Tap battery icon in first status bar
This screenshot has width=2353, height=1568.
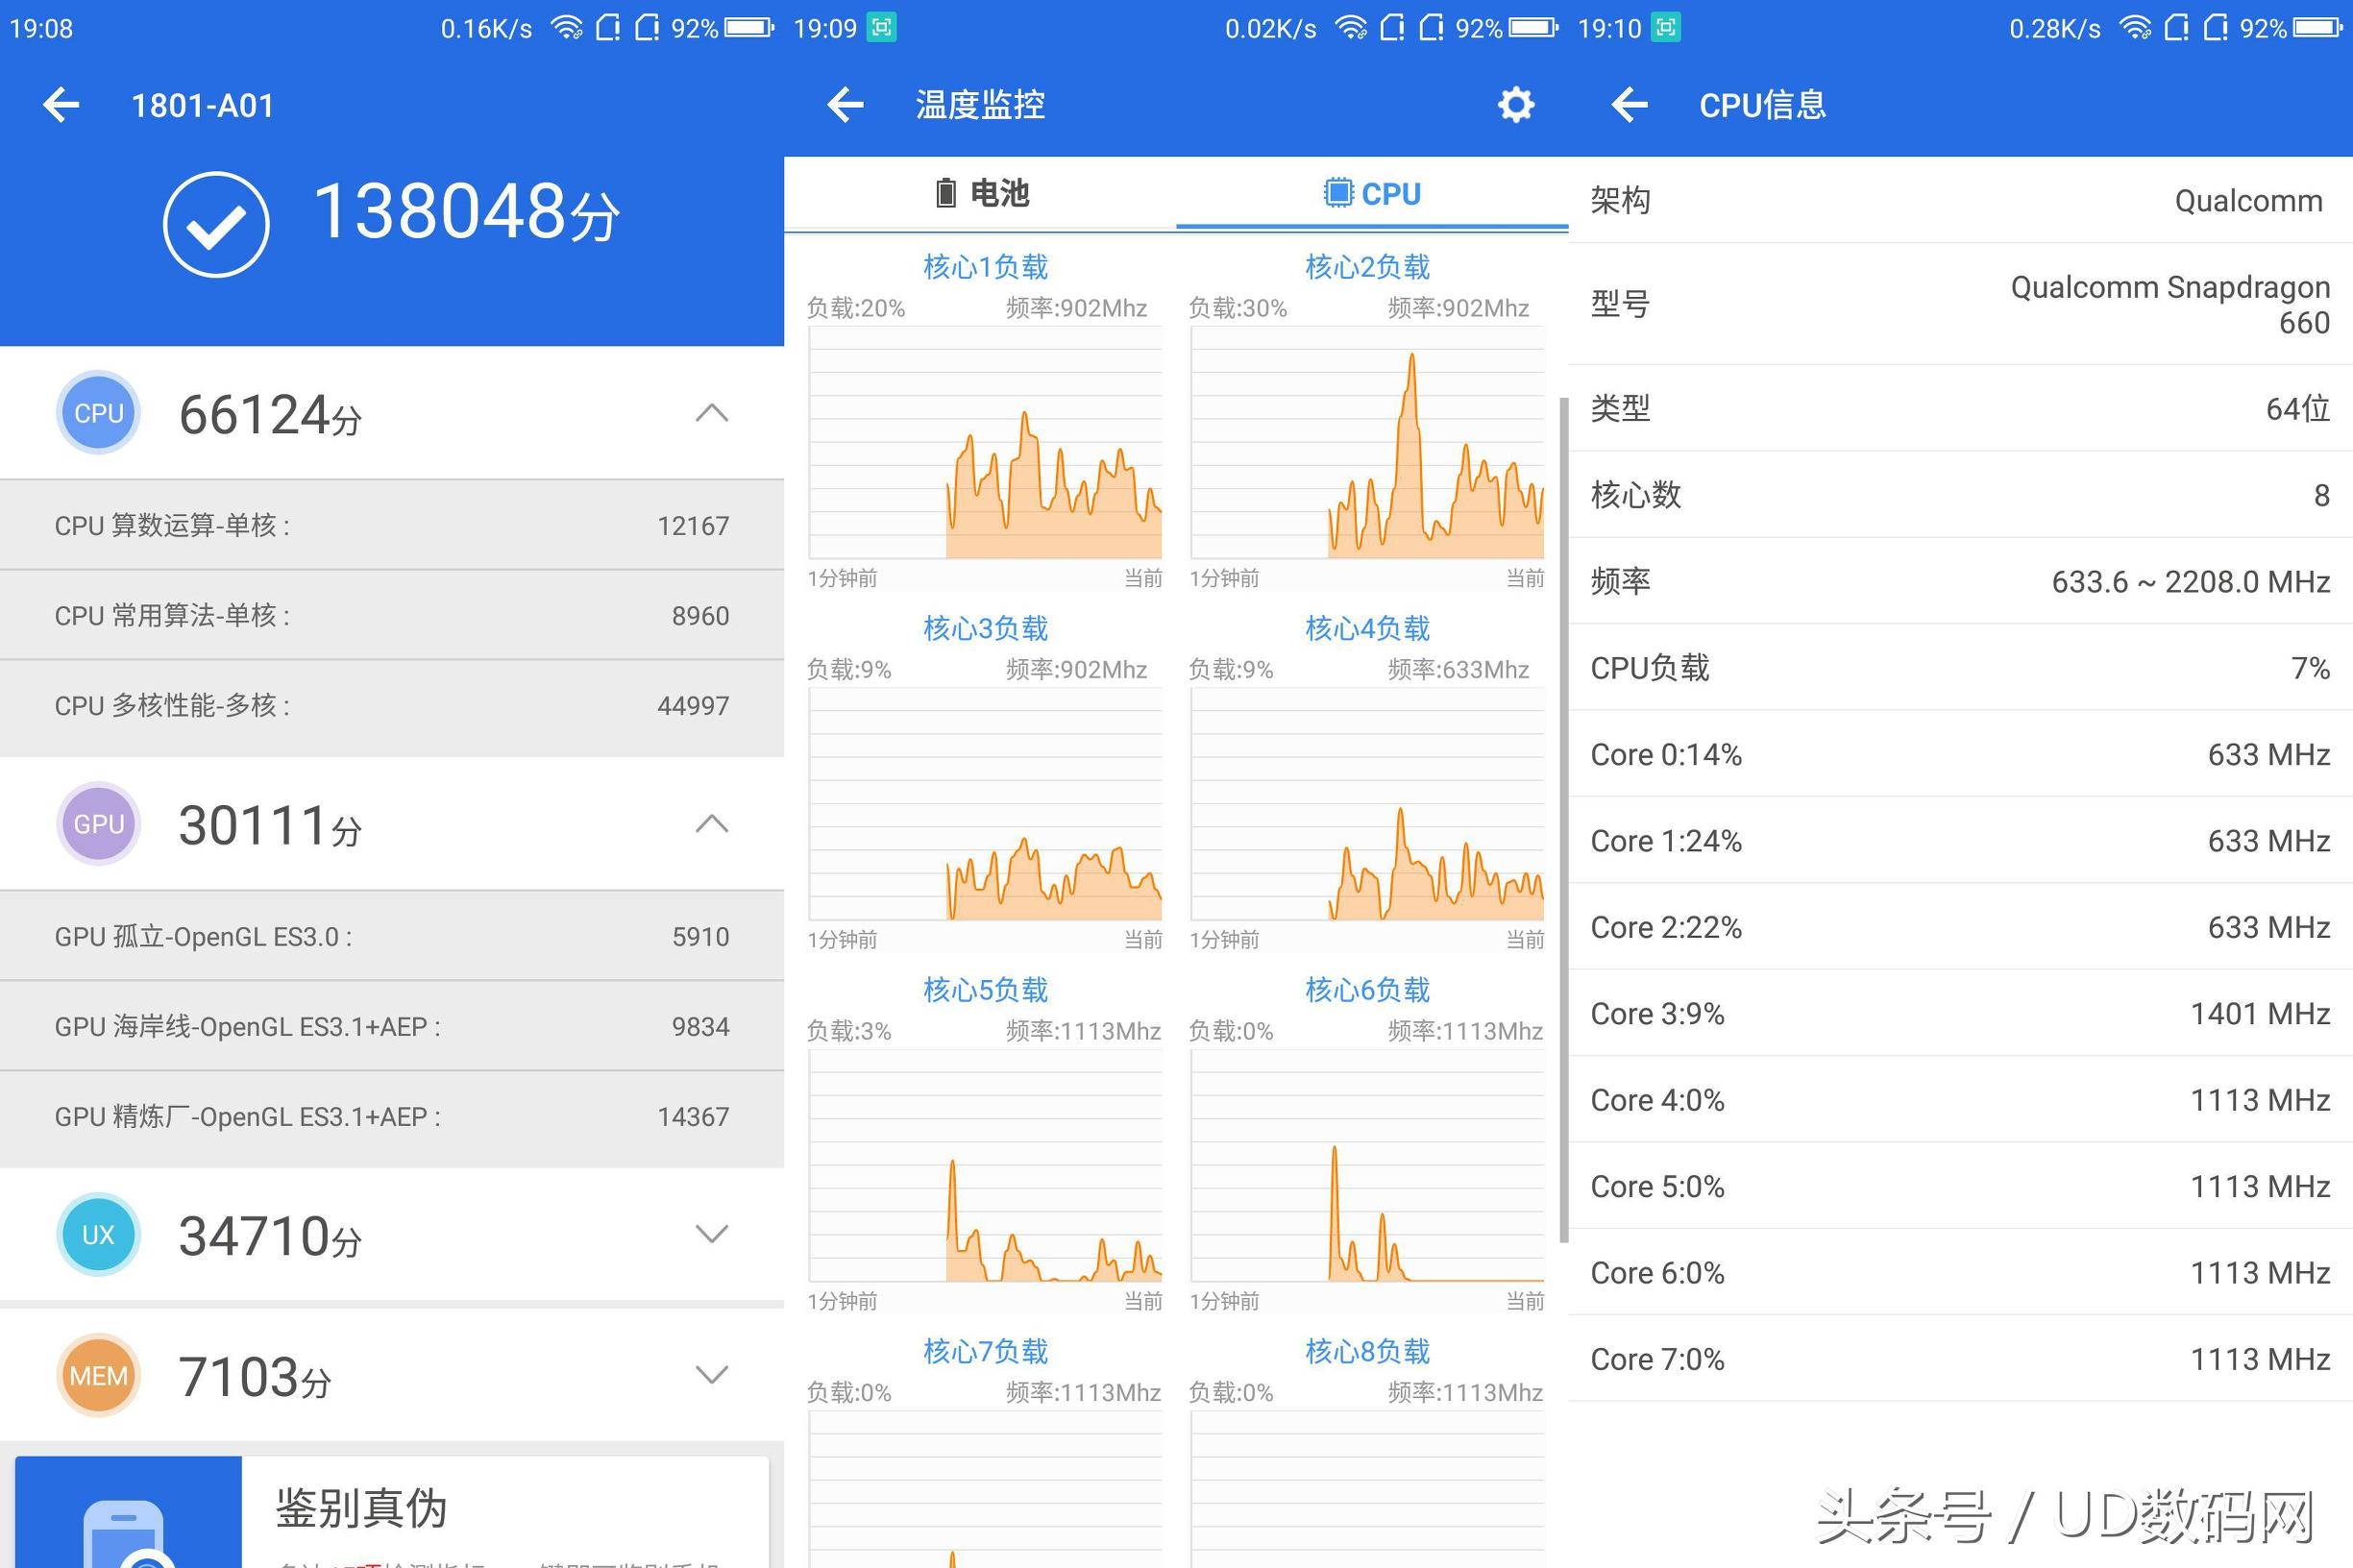coord(749,28)
